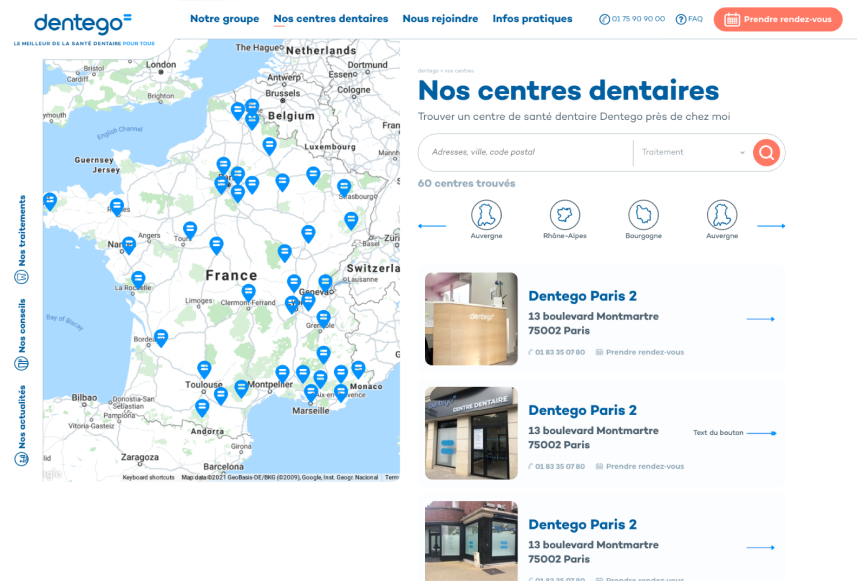
Task: Select the Rhône-Alpes region icon
Action: [x=565, y=215]
